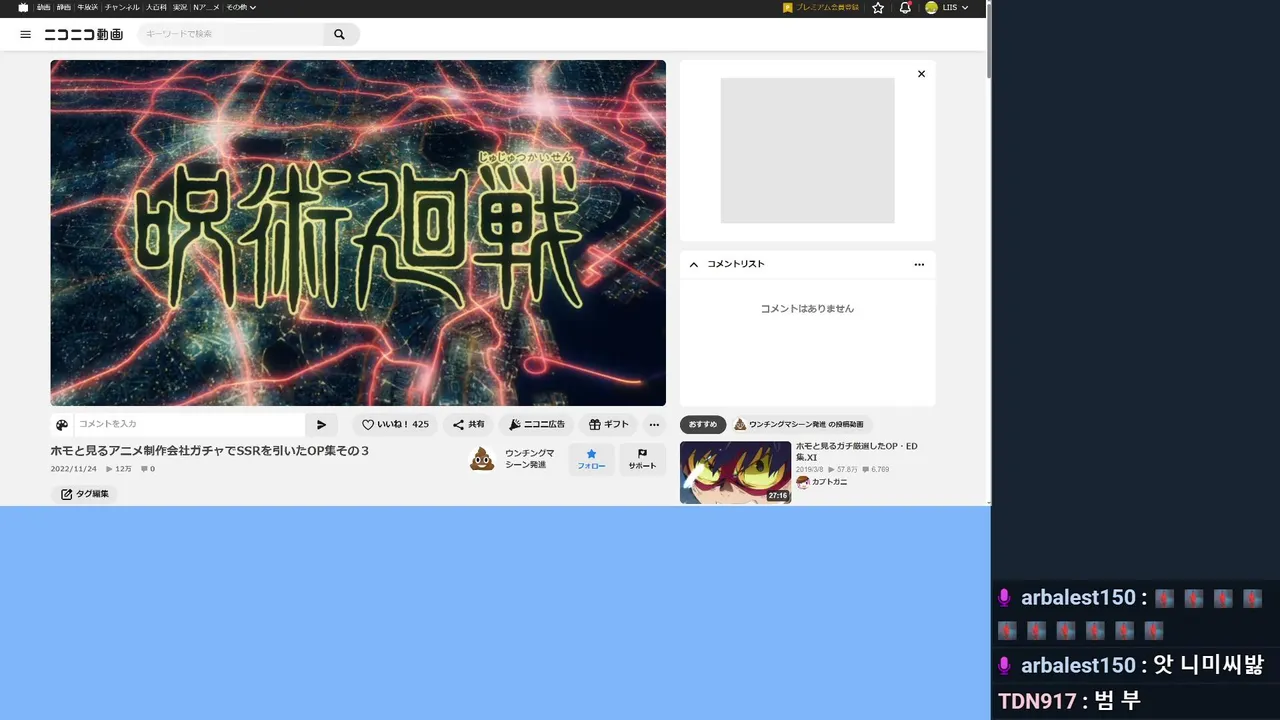Viewport: 1280px width, 720px height.
Task: Open the video actions three-dot menu
Action: (653, 425)
